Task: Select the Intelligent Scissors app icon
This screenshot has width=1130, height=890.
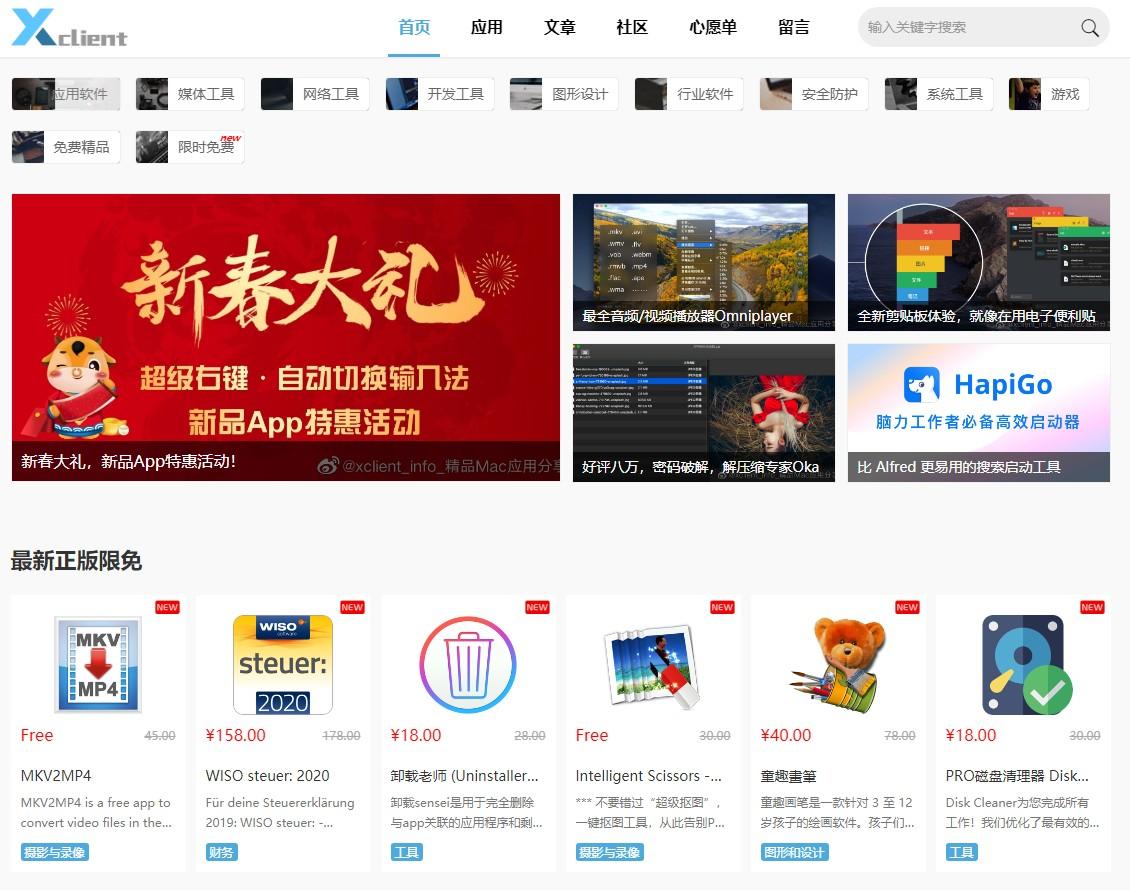Action: [x=652, y=665]
